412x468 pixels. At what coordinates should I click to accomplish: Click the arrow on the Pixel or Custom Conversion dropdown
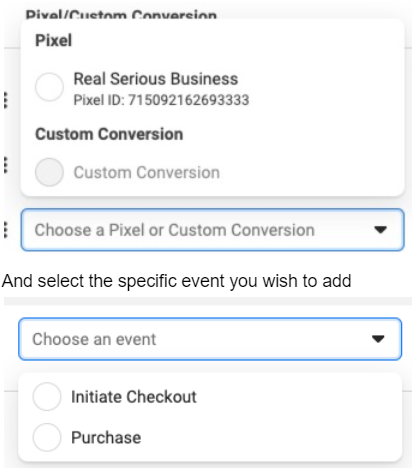point(380,230)
